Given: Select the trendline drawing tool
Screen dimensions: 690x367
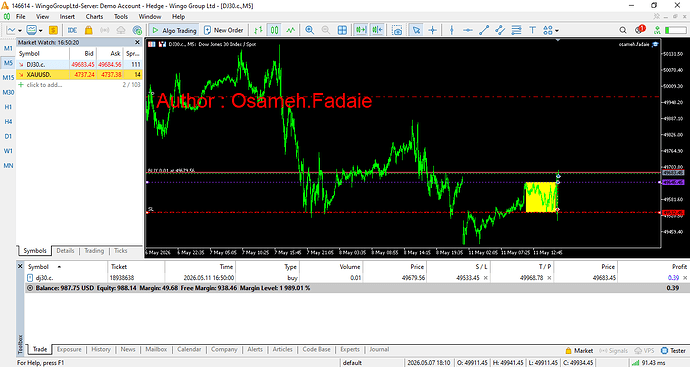Looking at the screenshot, I should tap(484, 30).
